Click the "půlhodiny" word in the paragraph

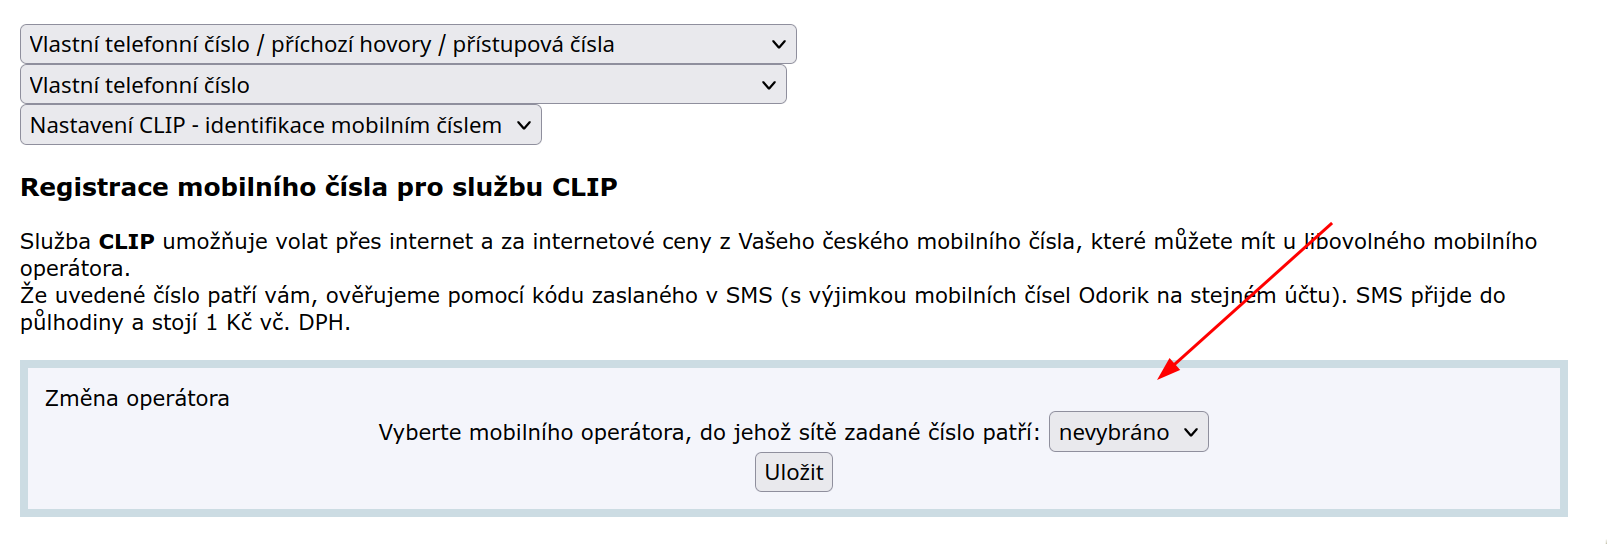coord(71,323)
